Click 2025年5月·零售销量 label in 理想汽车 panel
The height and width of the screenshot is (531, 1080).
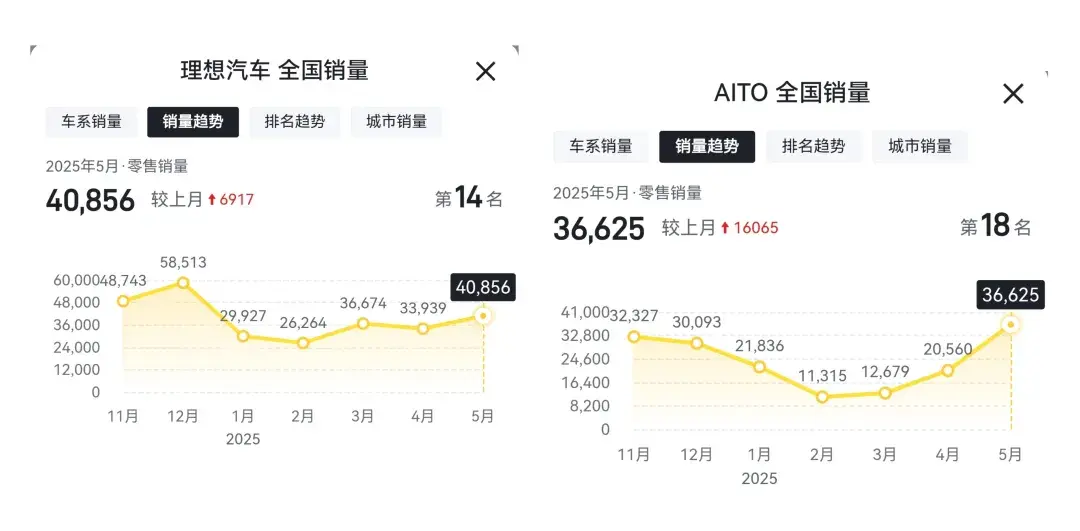click(x=117, y=166)
